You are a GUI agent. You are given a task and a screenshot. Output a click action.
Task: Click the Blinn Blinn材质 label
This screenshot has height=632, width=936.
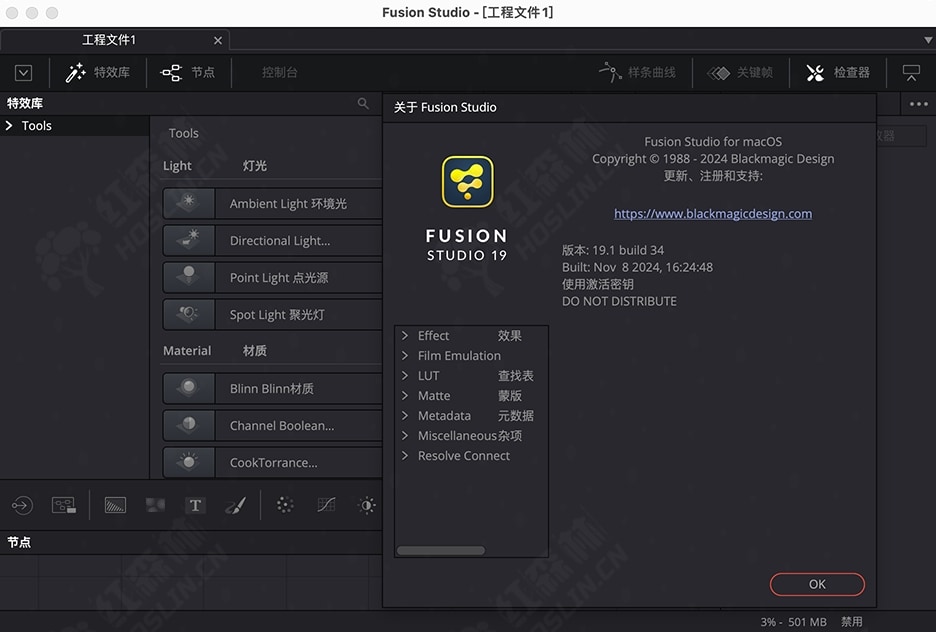(x=272, y=389)
